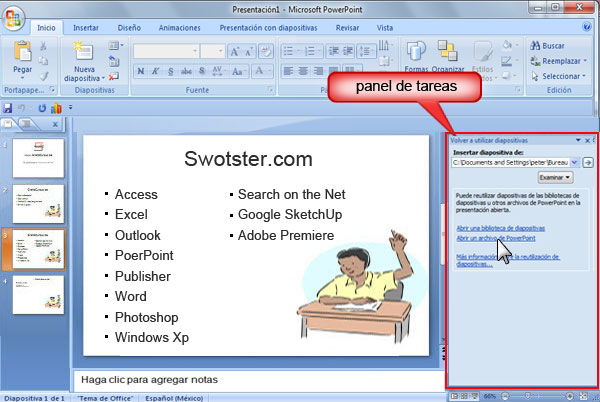Open Customize Quick Access Toolbar dropdown
The image size is (600, 402).
coord(70,108)
